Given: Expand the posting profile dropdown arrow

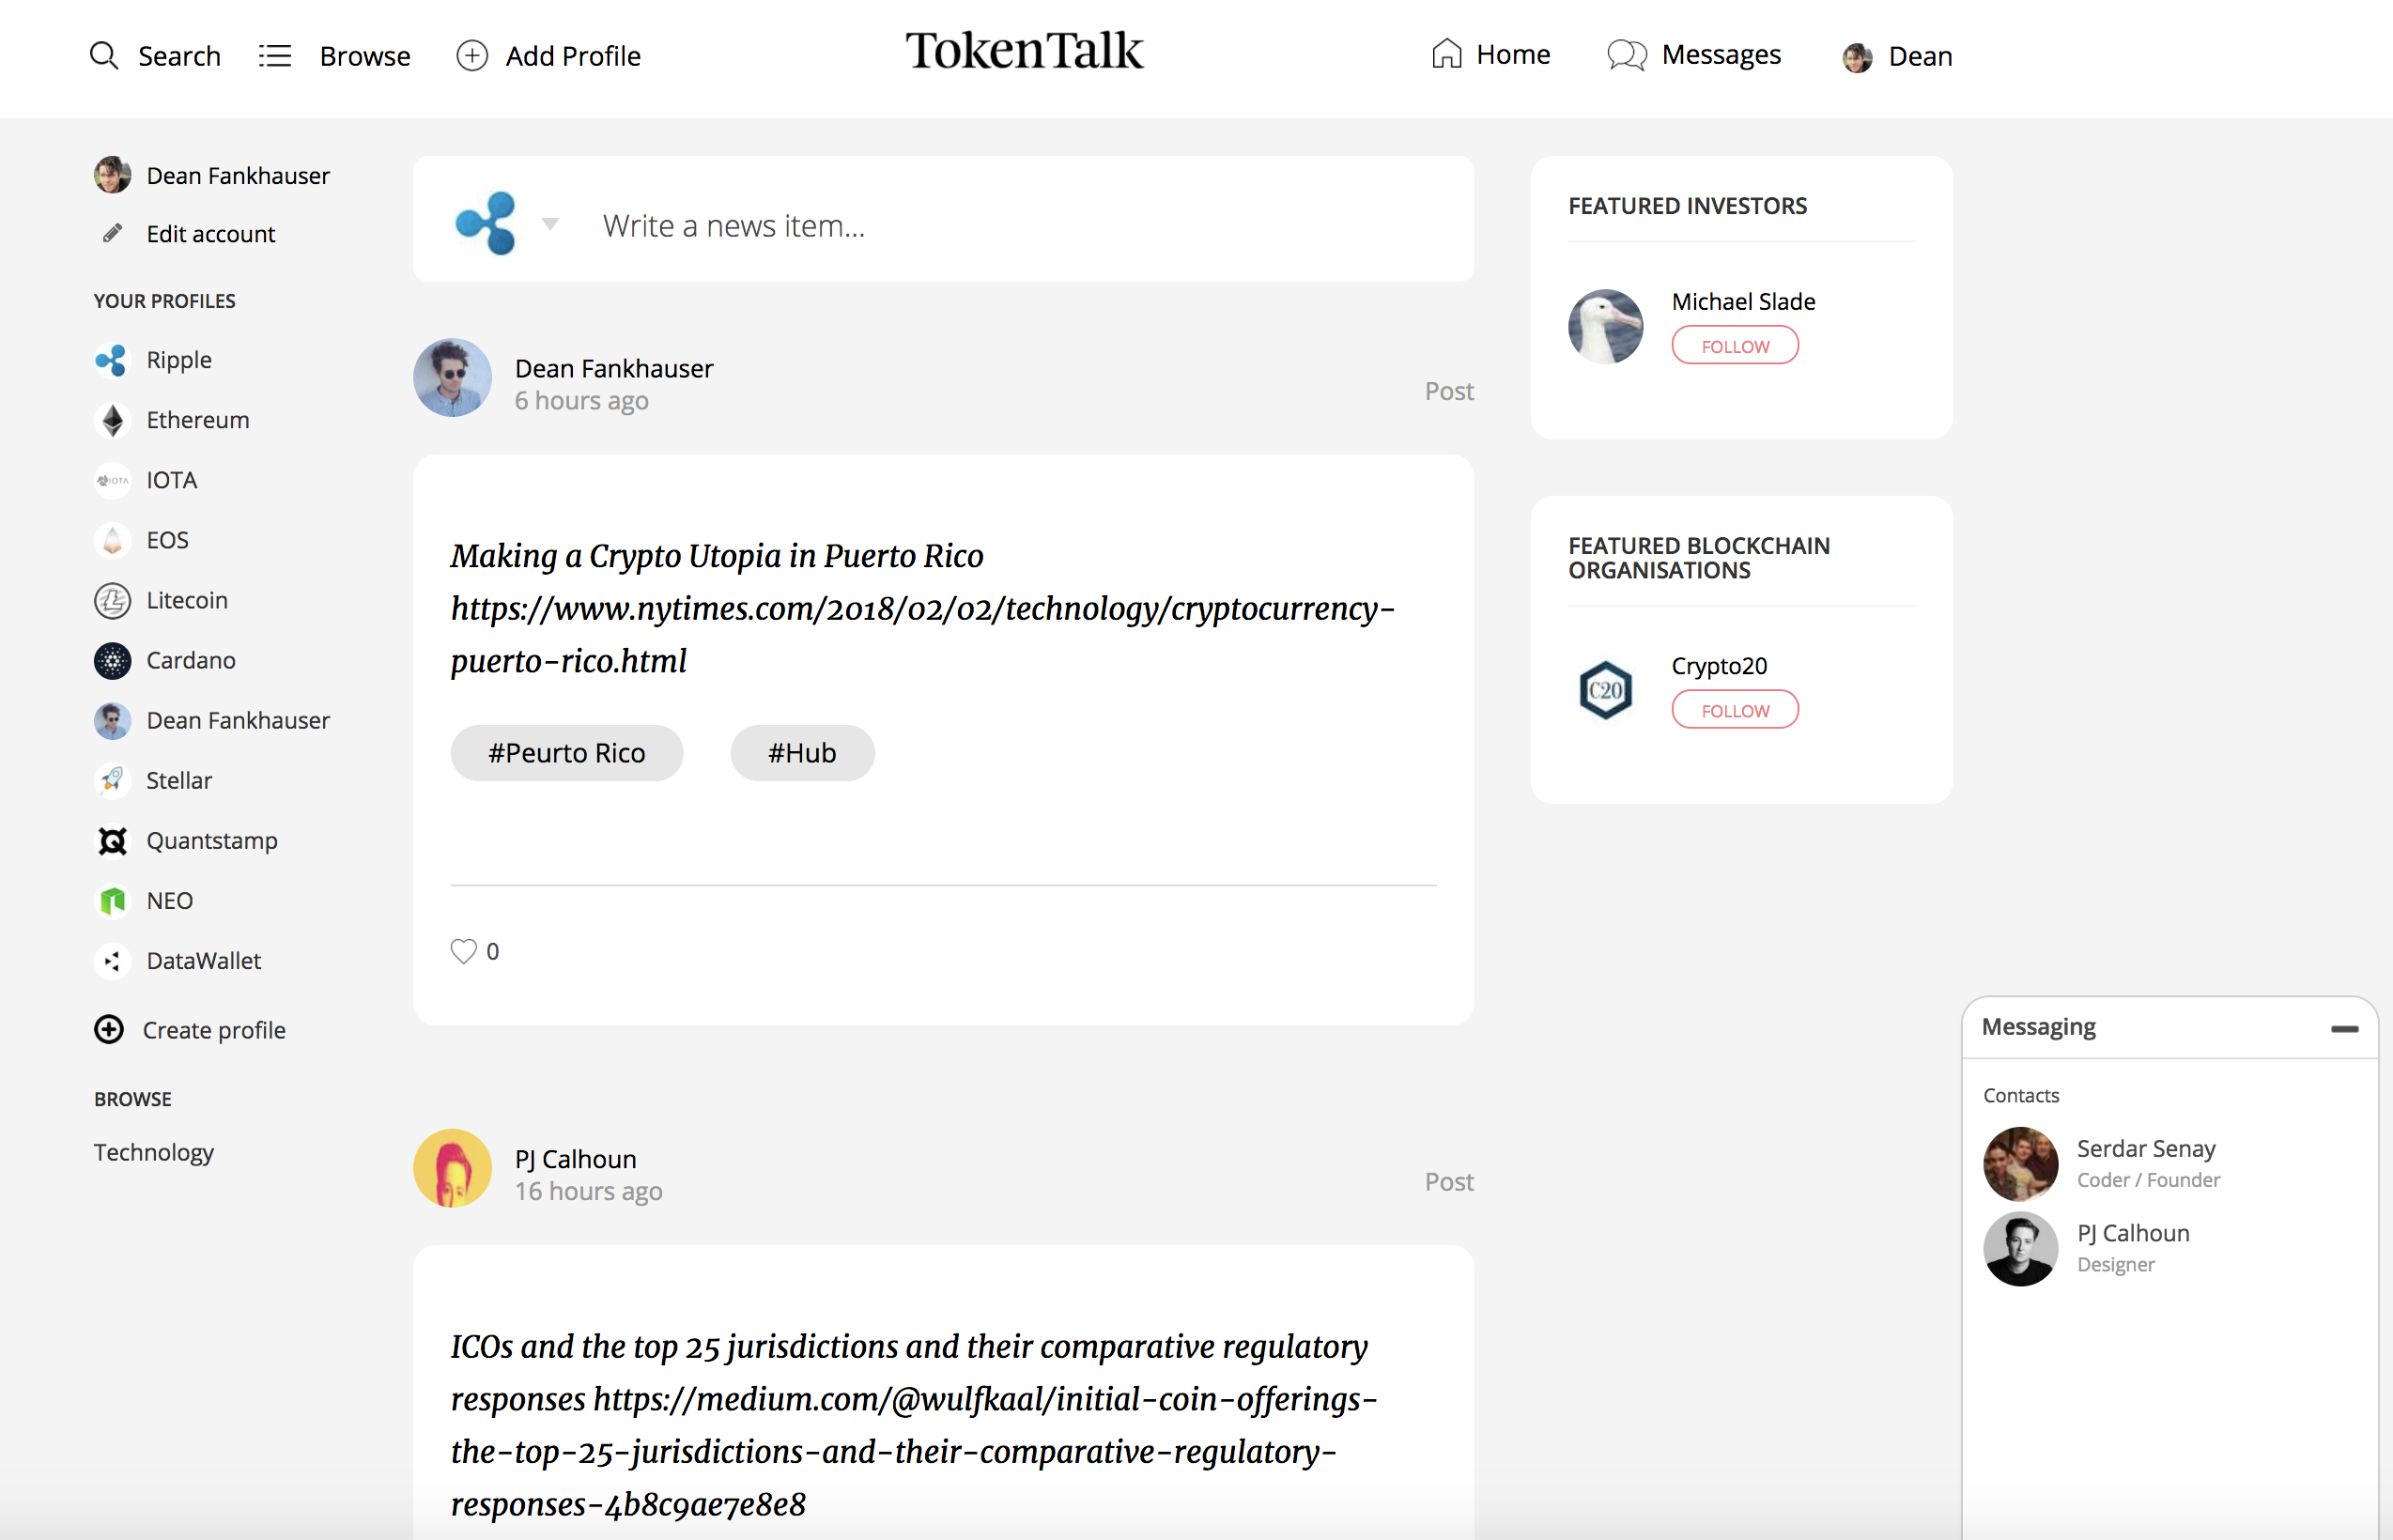Looking at the screenshot, I should click(x=550, y=224).
